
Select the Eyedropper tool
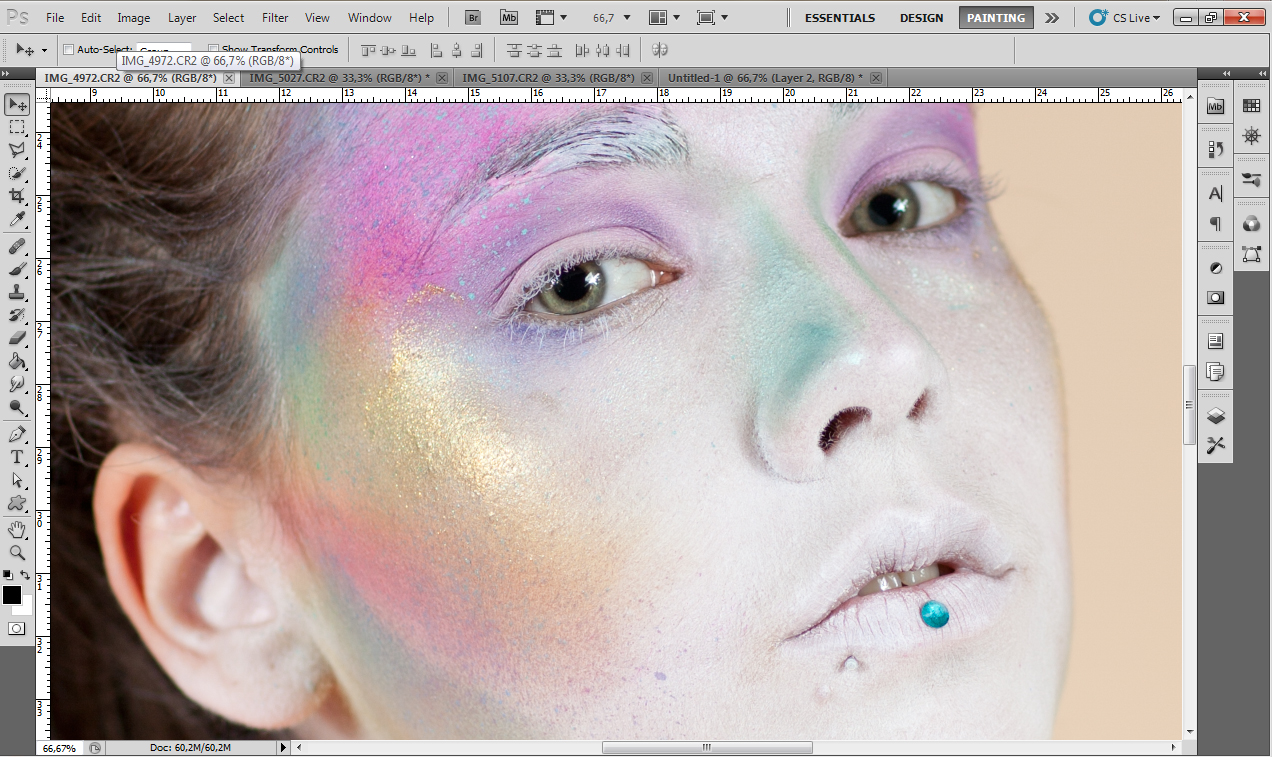coord(17,219)
